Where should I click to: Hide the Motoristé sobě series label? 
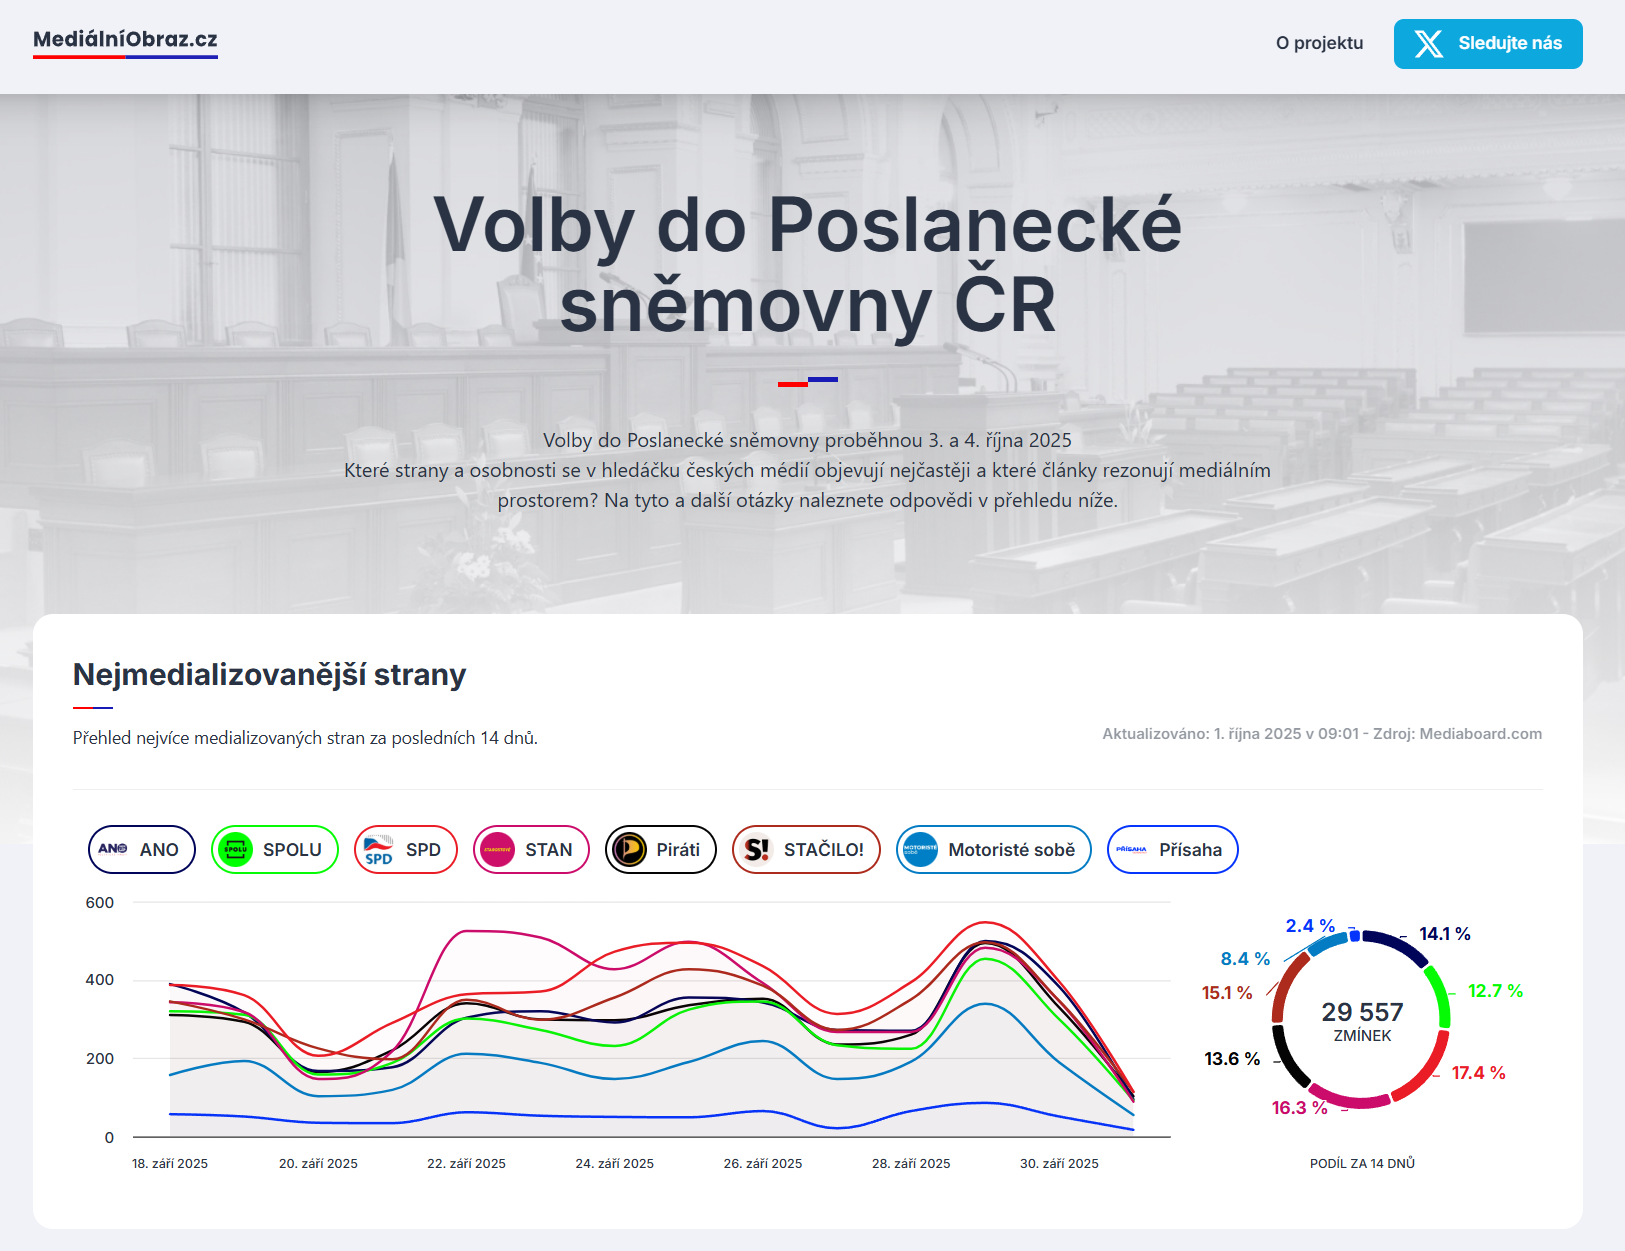(x=1011, y=850)
